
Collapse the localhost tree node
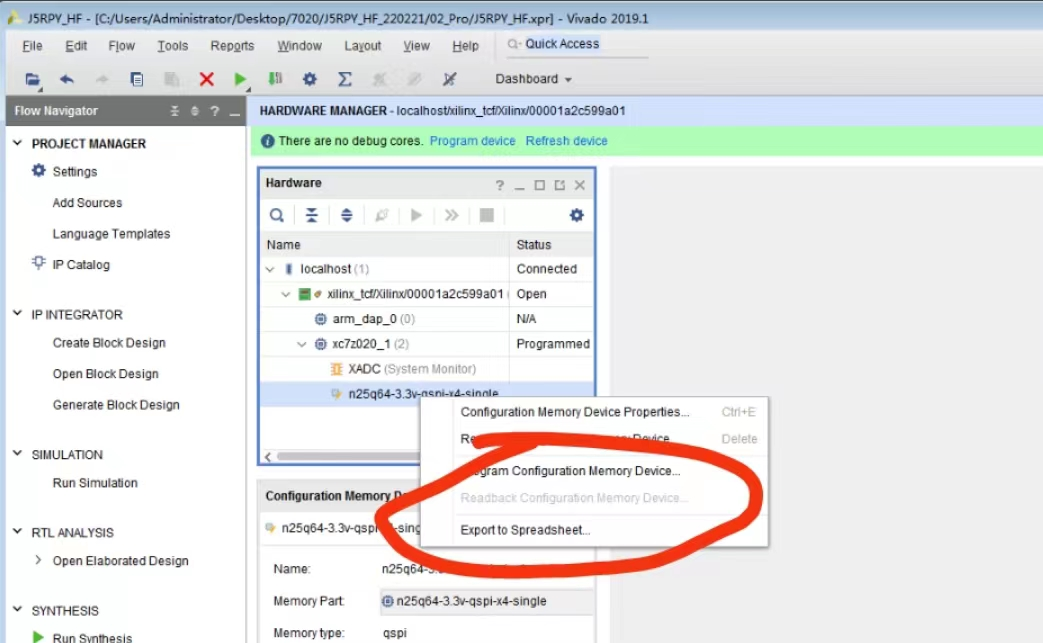pos(270,269)
